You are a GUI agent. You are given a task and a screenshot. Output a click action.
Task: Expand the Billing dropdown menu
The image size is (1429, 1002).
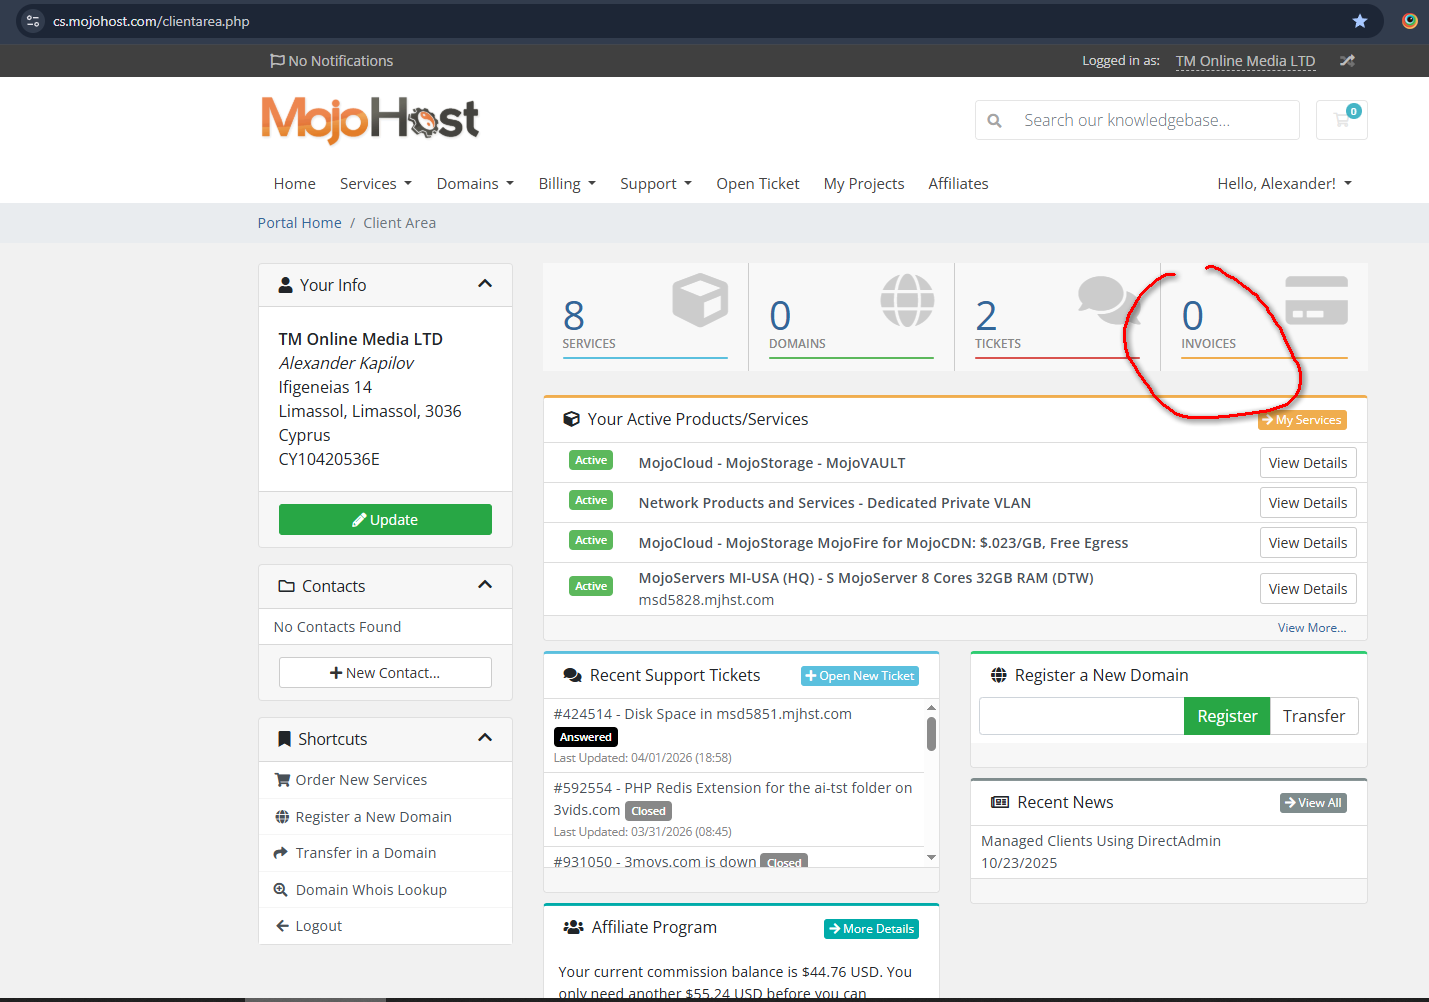click(x=567, y=184)
